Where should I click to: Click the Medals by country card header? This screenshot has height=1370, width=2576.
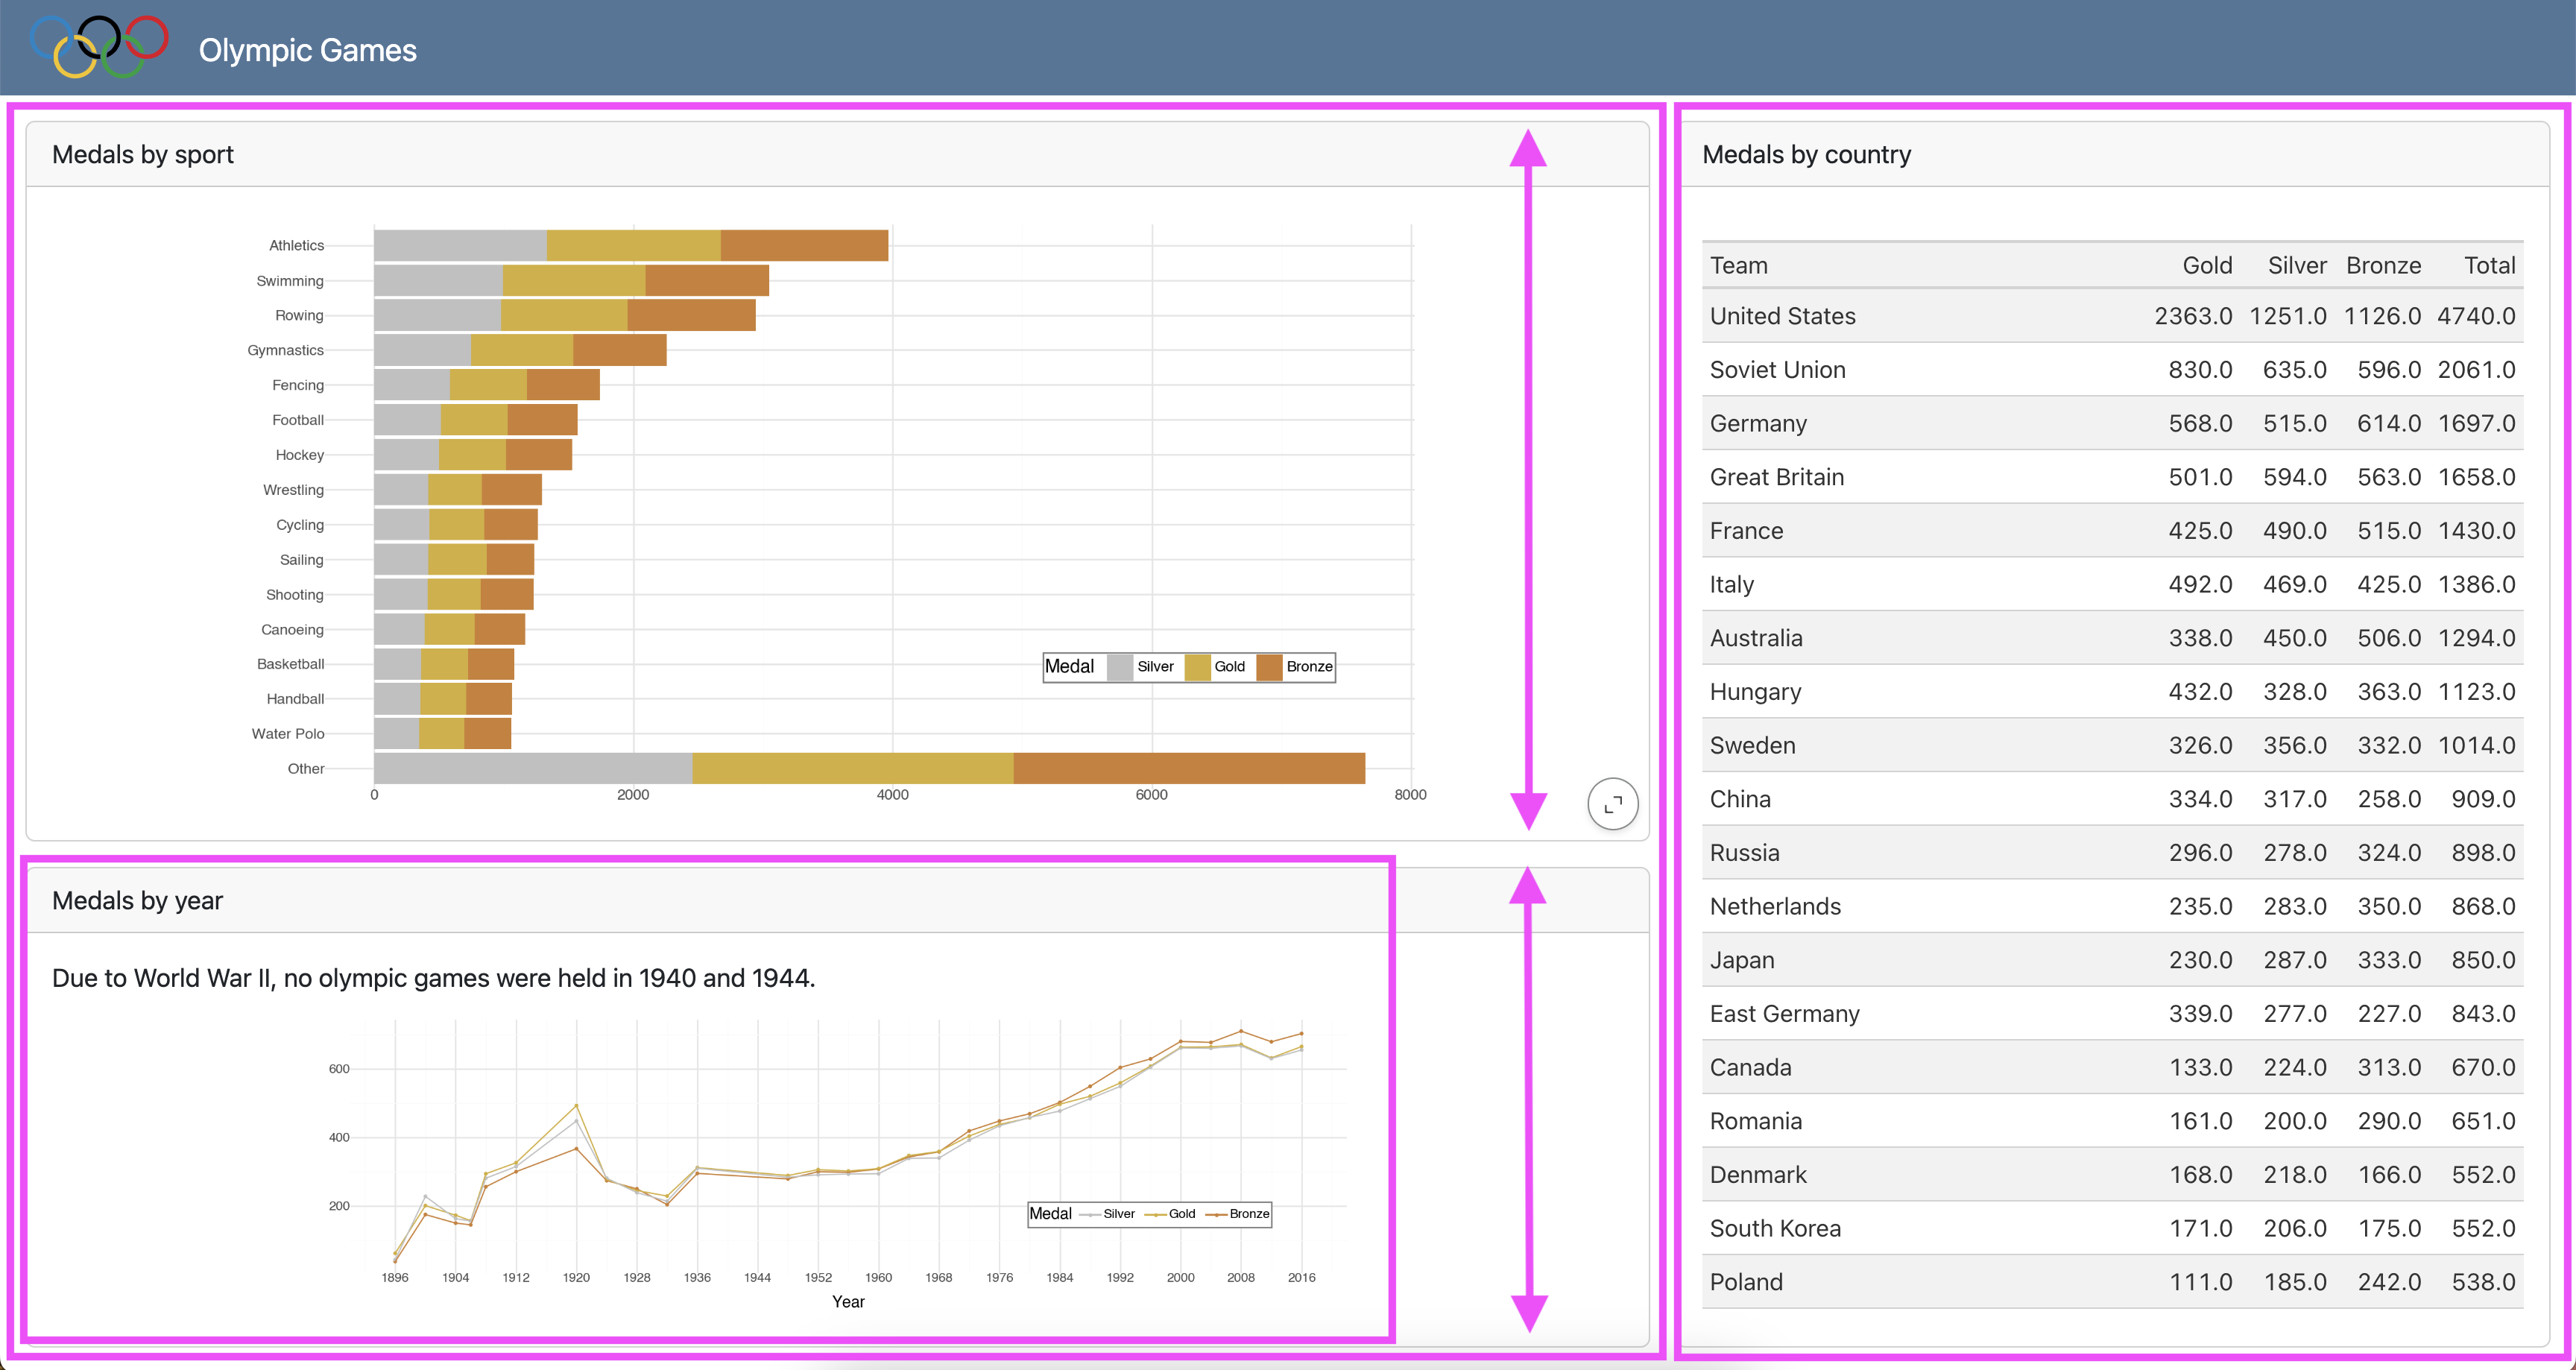pos(1806,155)
